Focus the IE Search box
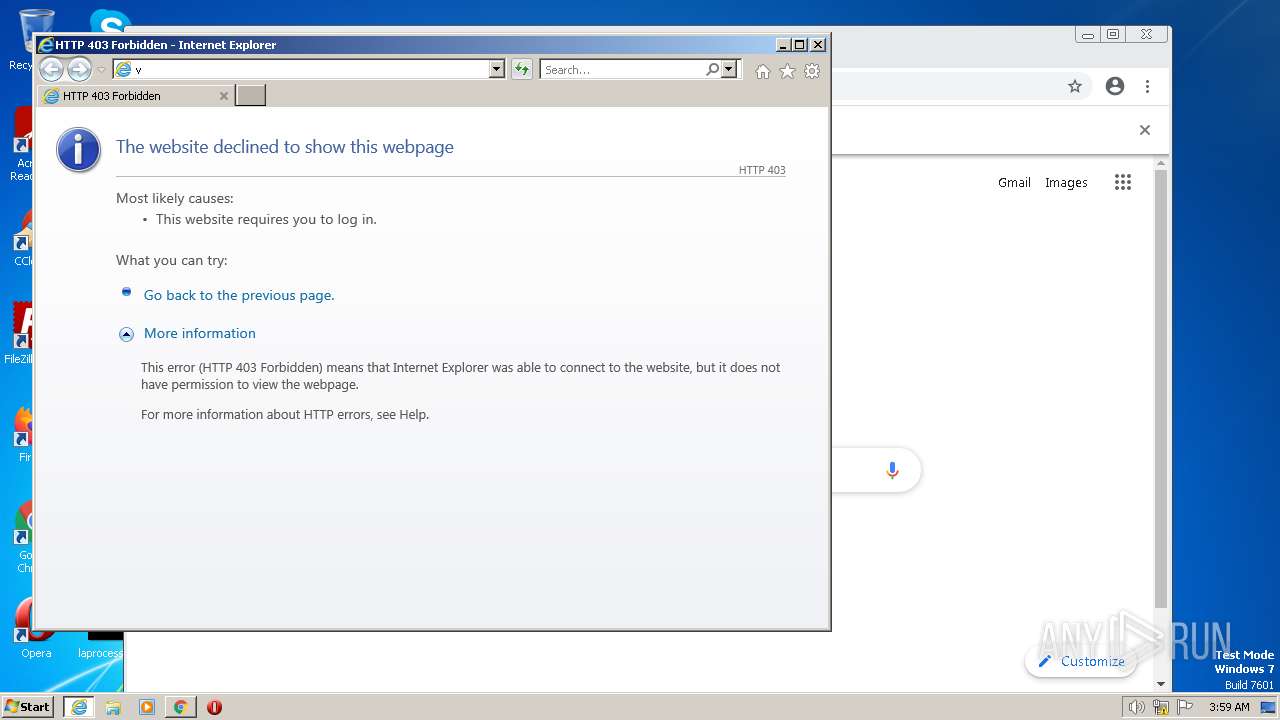This screenshot has height=720, width=1280. (x=622, y=70)
